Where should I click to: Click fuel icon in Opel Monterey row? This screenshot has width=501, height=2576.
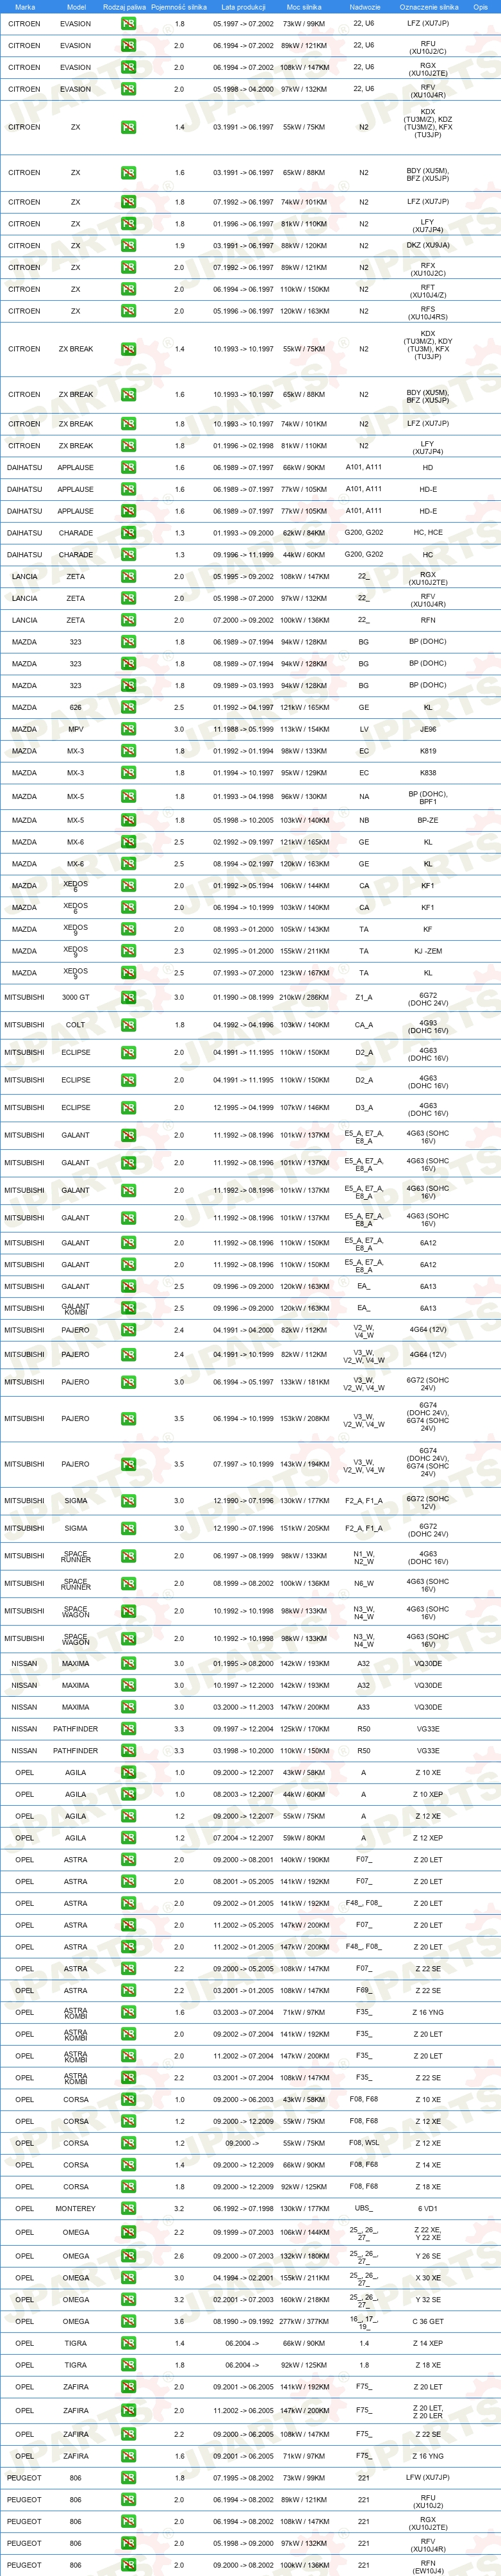(x=128, y=2209)
